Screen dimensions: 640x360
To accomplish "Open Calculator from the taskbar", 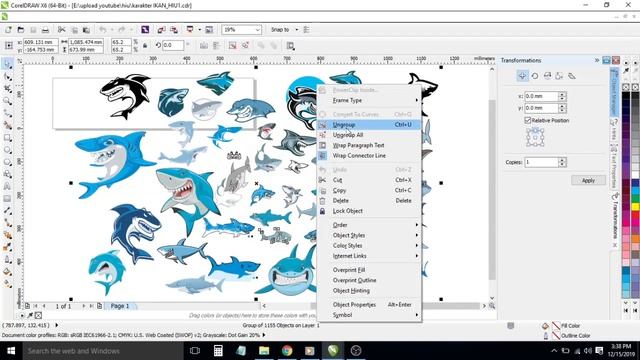I will 218,351.
